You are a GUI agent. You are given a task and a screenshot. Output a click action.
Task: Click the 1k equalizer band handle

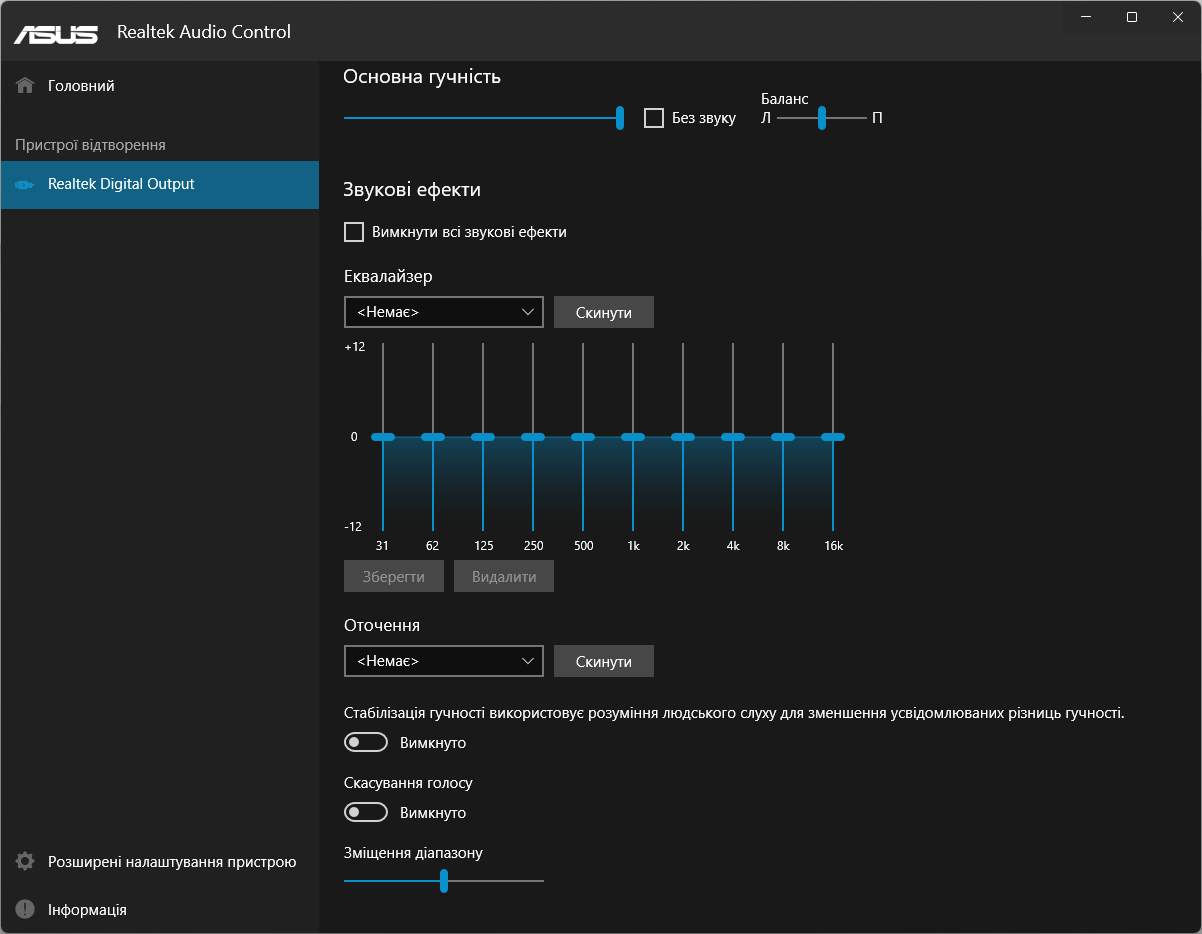click(633, 436)
